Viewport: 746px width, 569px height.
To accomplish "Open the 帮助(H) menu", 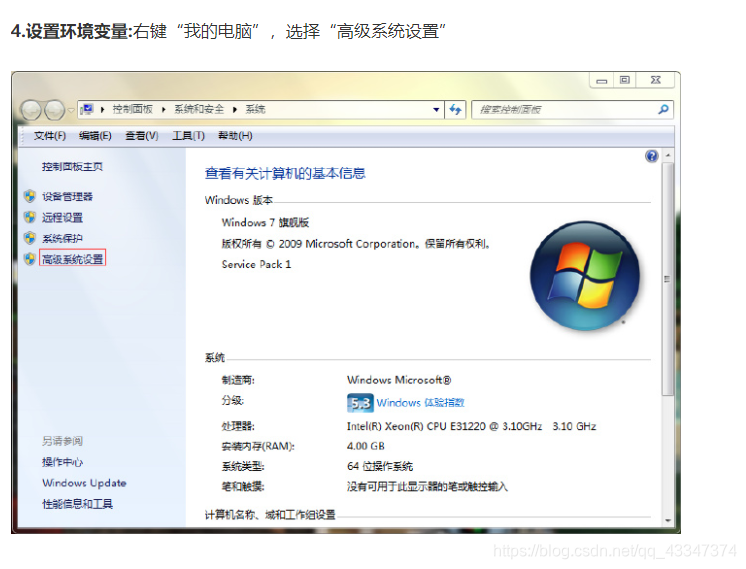I will pyautogui.click(x=235, y=136).
